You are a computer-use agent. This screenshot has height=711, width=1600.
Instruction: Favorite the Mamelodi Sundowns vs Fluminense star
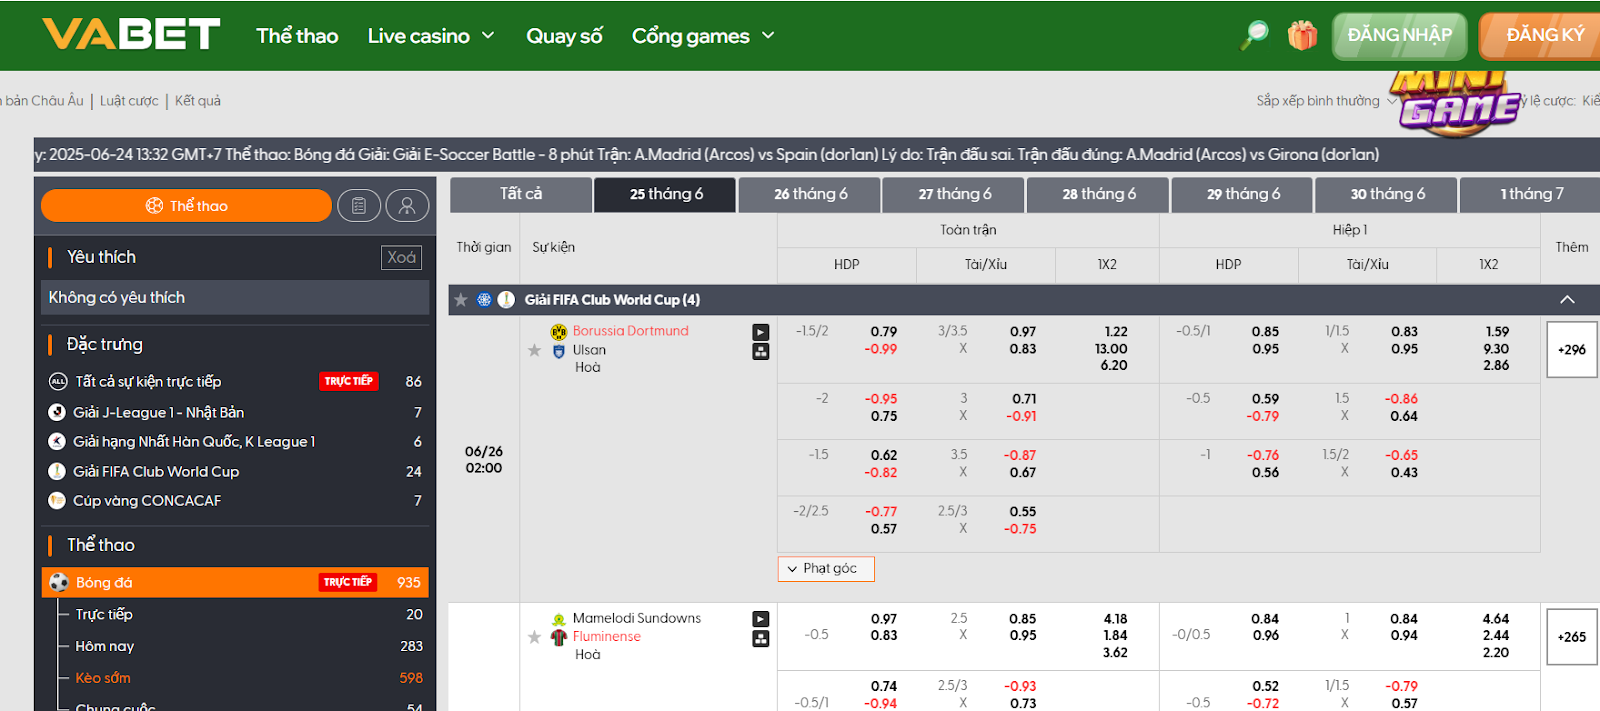535,637
